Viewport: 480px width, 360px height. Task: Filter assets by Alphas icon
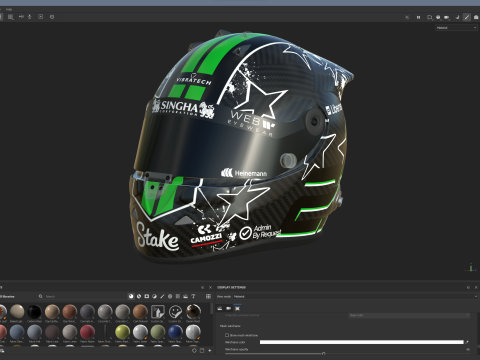point(170,296)
